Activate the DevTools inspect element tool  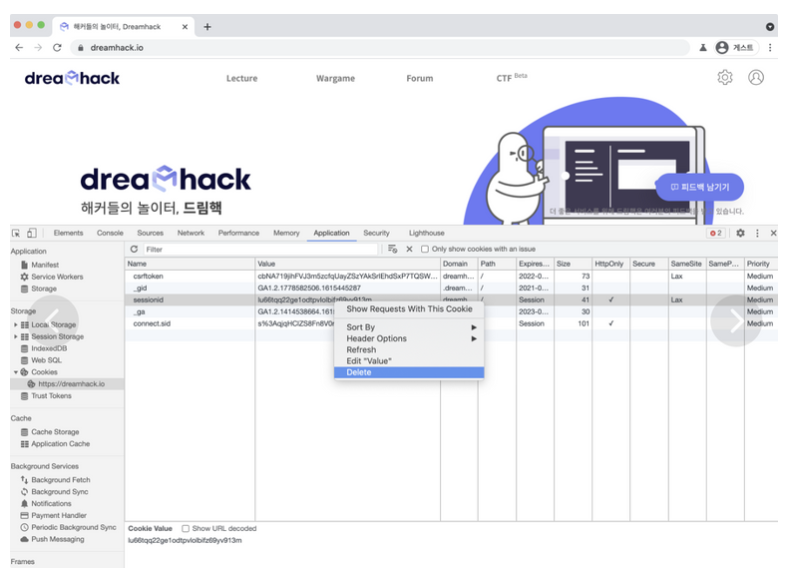pos(16,233)
